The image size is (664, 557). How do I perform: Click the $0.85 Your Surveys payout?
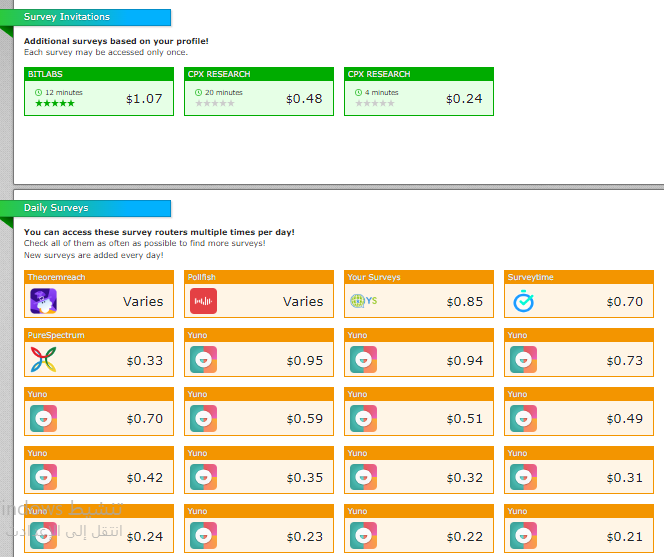click(x=465, y=302)
